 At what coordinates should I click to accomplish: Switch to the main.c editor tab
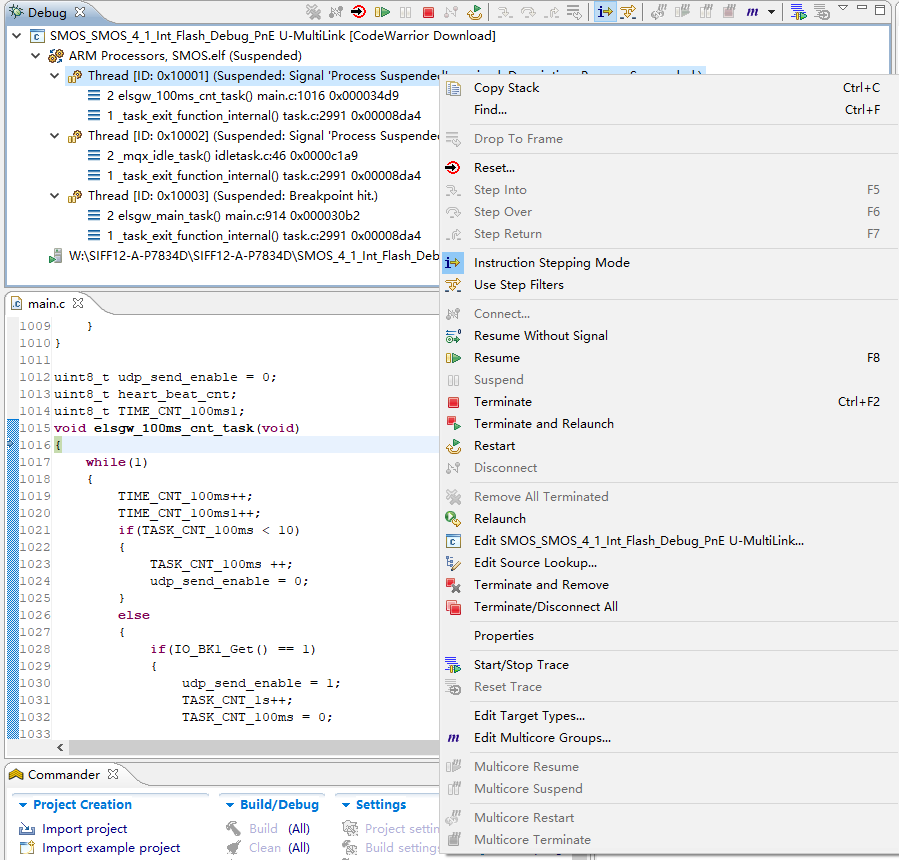pyautogui.click(x=45, y=303)
